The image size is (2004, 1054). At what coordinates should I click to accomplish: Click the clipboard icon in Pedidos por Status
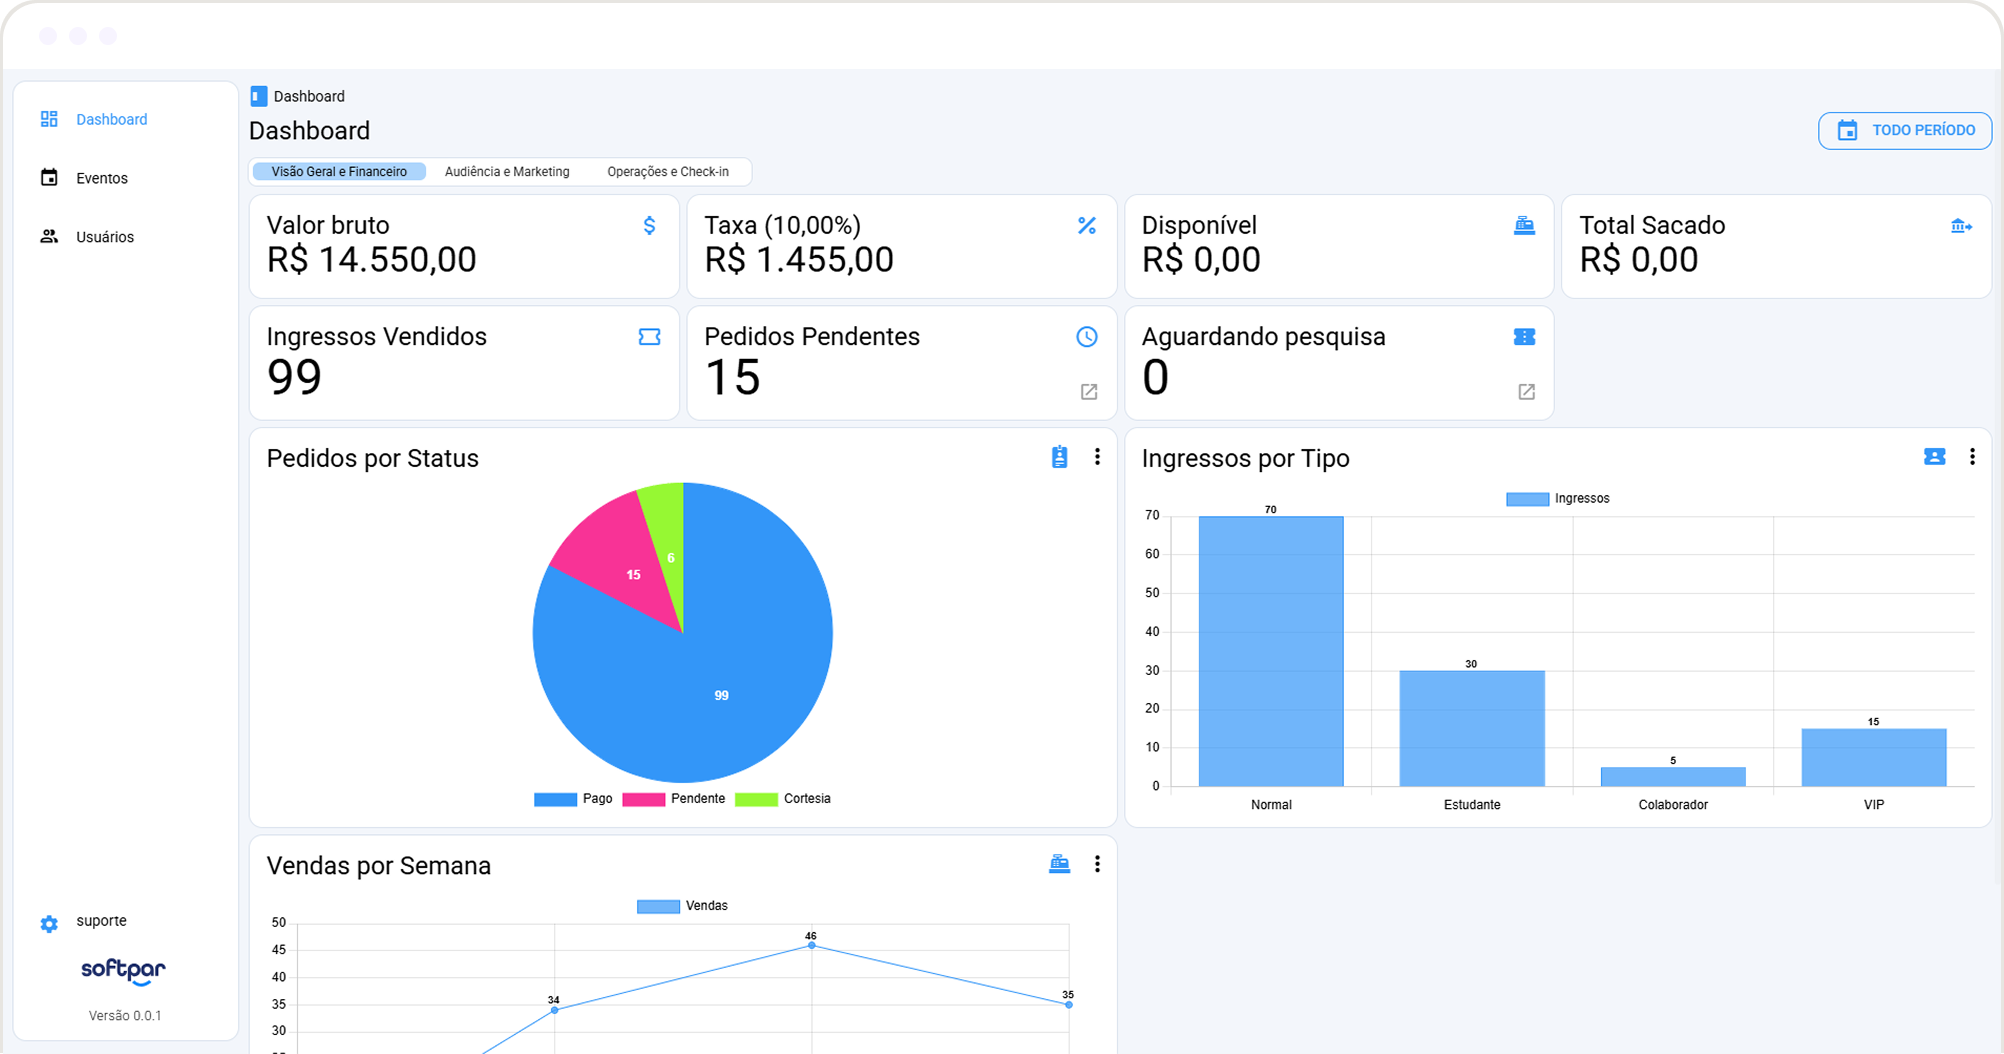tap(1059, 457)
